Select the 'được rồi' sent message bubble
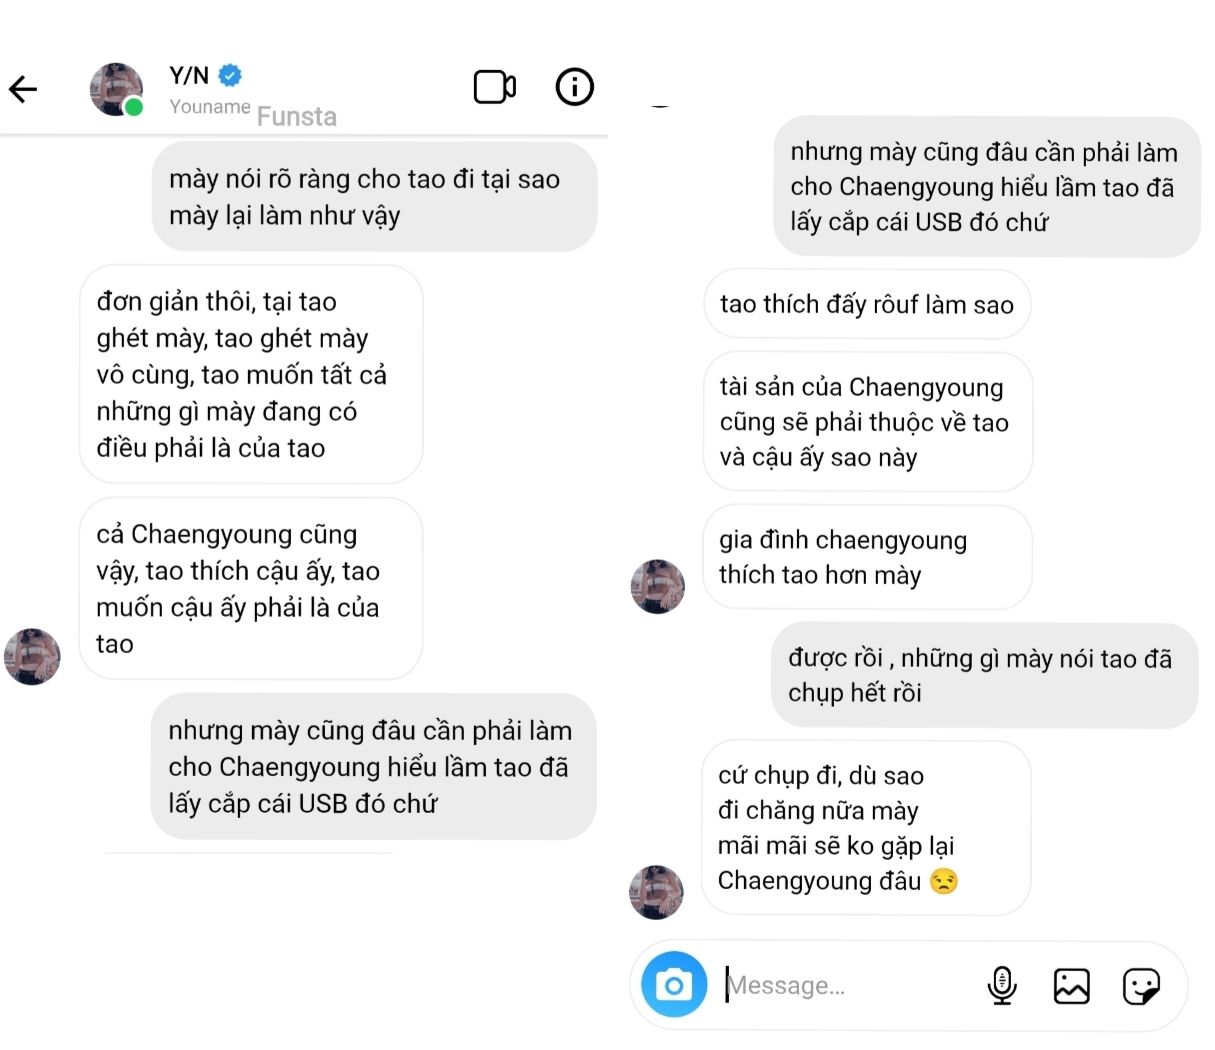Image resolution: width=1215 pixels, height=1050 pixels. [984, 675]
